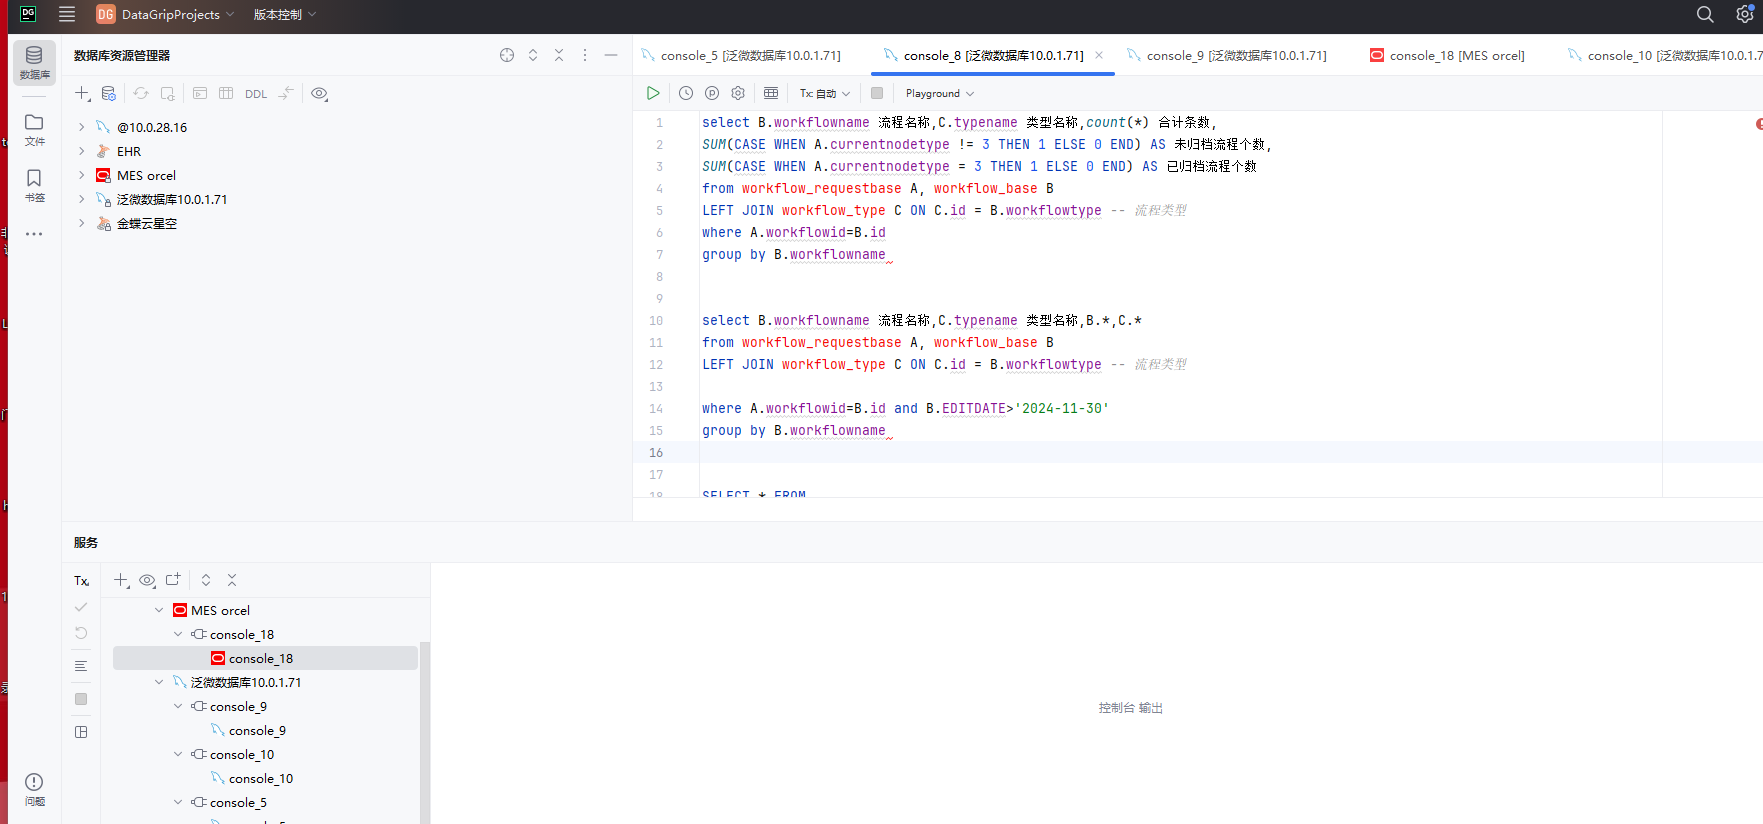This screenshot has width=1763, height=824.
Task: Select the highlighted console_18 session row
Action: (x=265, y=658)
